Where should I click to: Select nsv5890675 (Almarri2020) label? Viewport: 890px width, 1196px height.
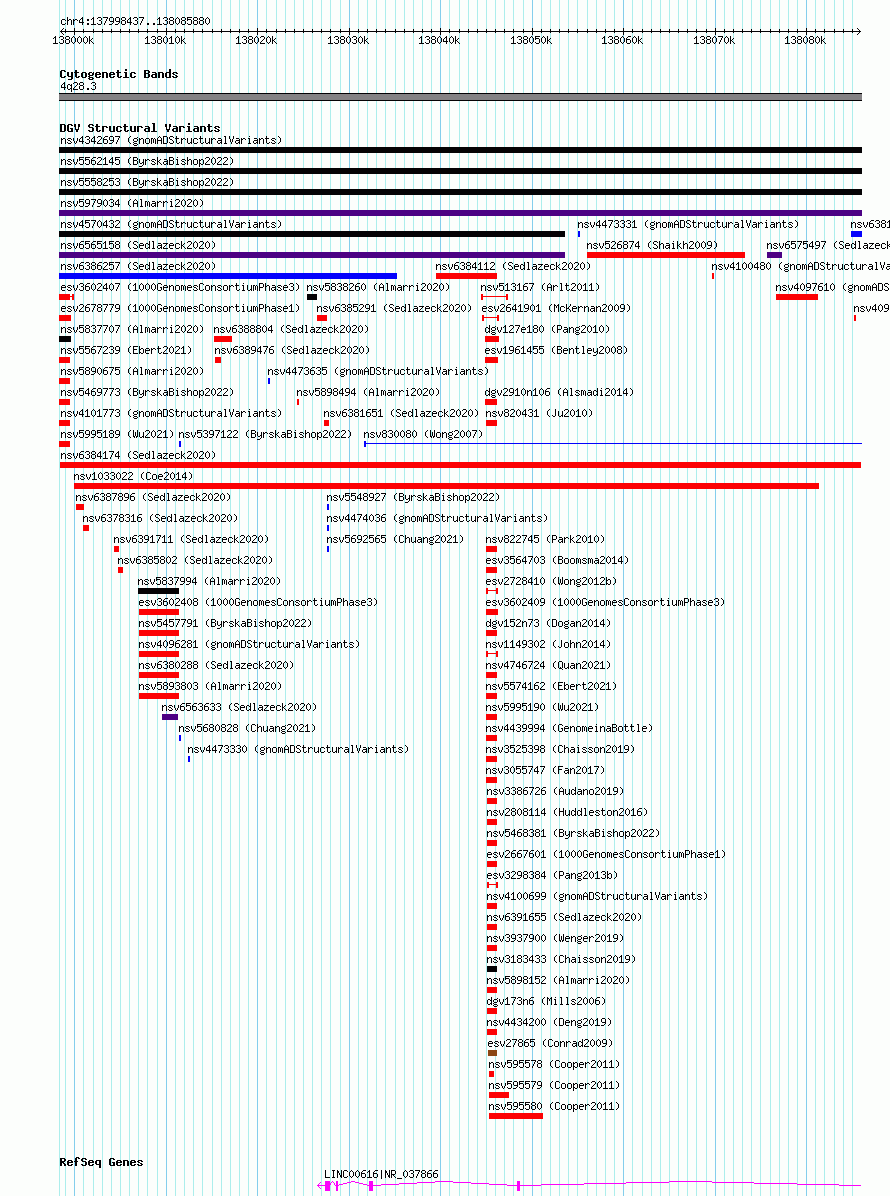pyautogui.click(x=132, y=371)
